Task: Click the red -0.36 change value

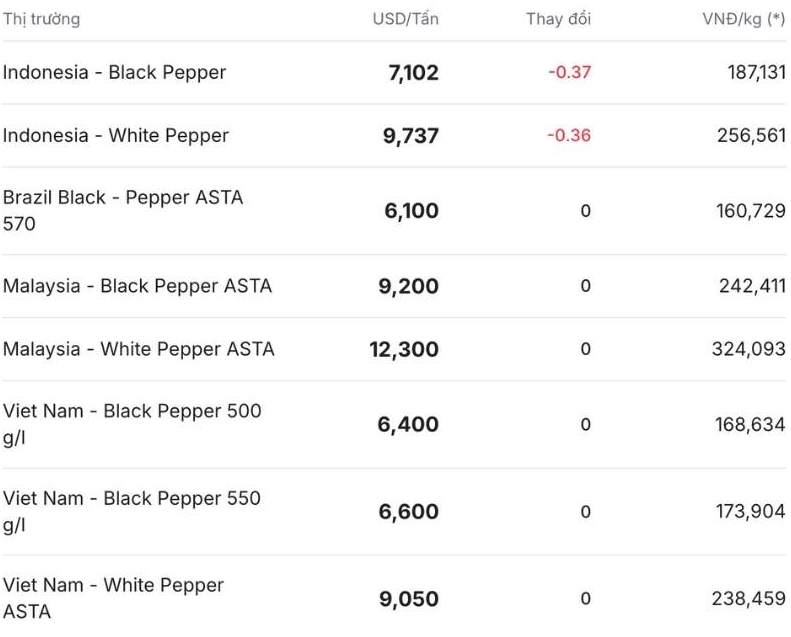Action: coord(569,135)
